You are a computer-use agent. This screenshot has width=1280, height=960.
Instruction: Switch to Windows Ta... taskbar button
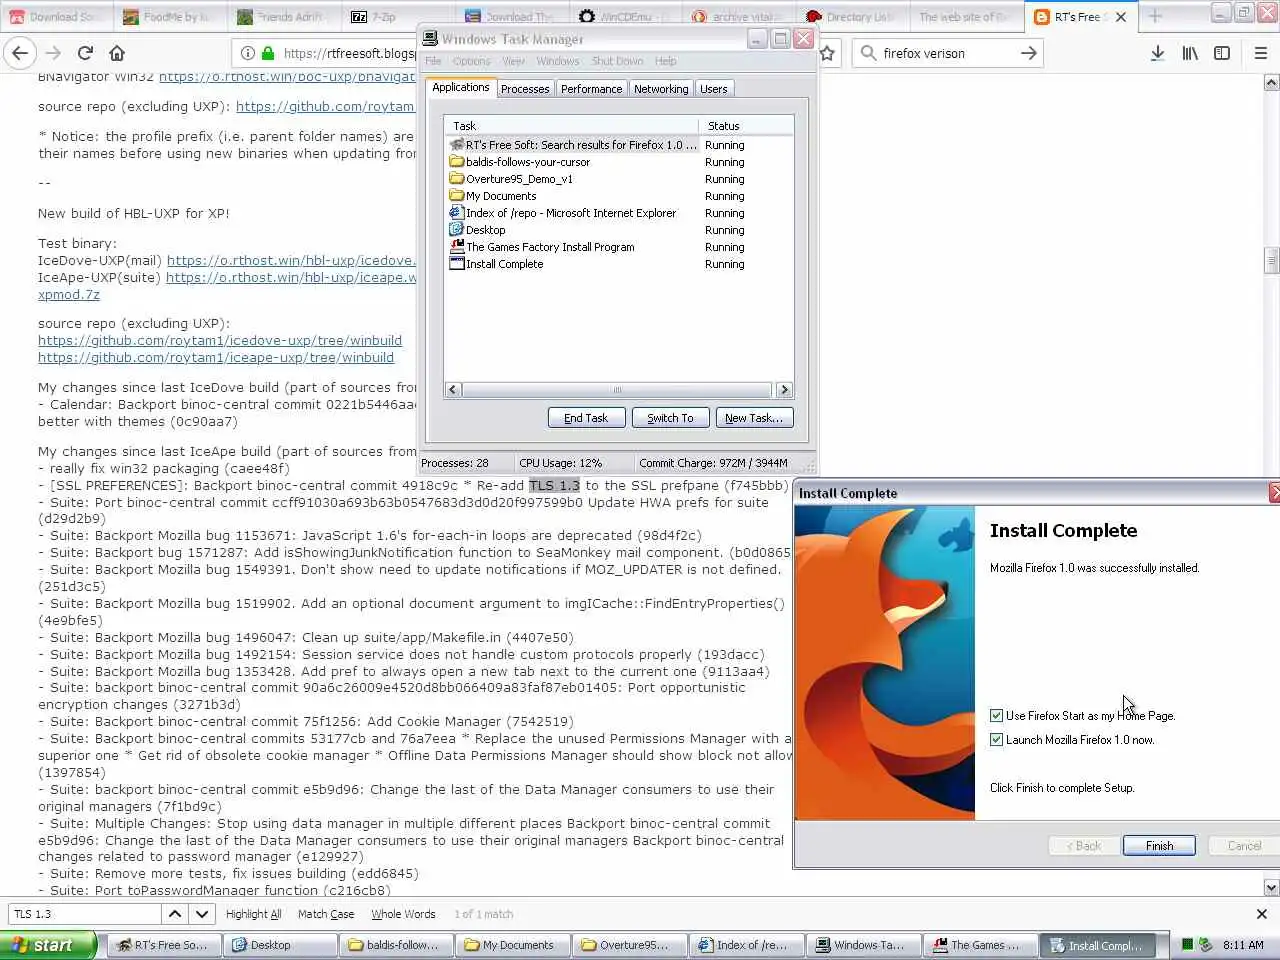pos(862,945)
